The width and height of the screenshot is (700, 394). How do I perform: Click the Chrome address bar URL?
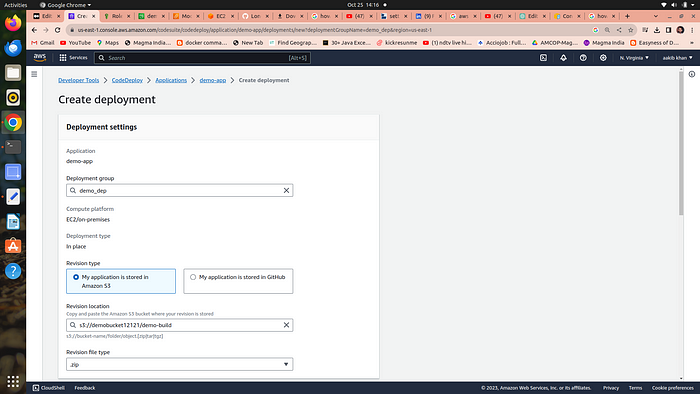point(254,30)
